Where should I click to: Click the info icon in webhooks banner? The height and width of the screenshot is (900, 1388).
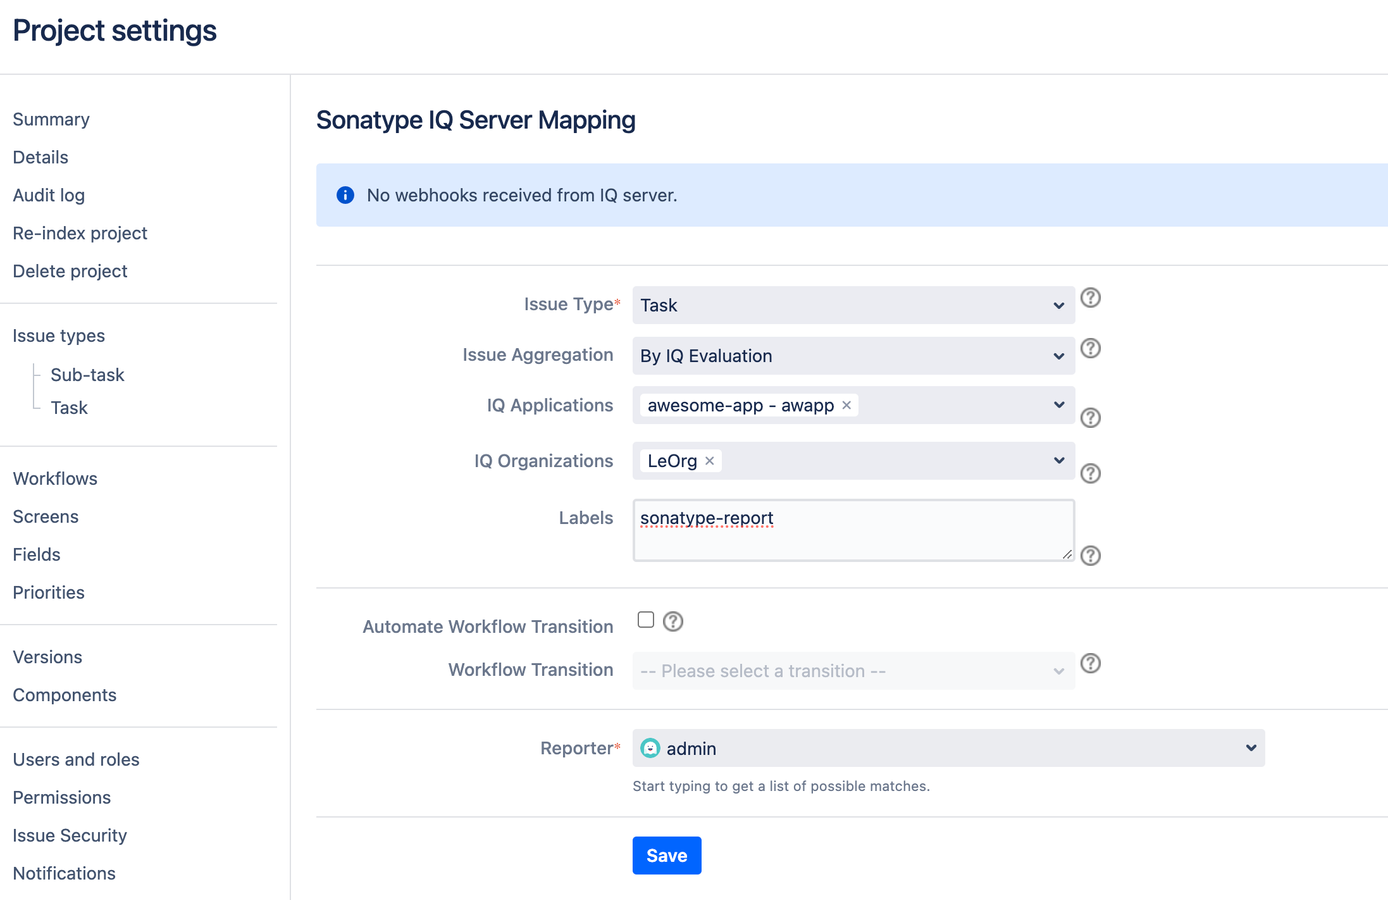[x=345, y=195]
